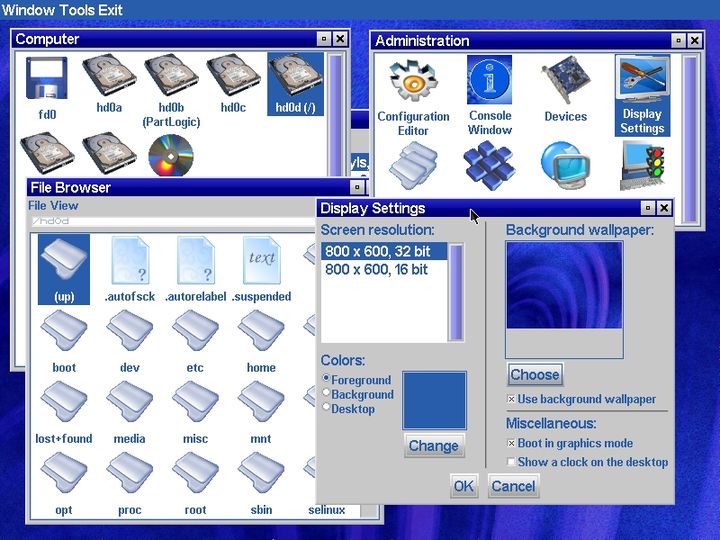720x540 pixels.
Task: Select the CD-ROM disc icon
Action: (171, 155)
